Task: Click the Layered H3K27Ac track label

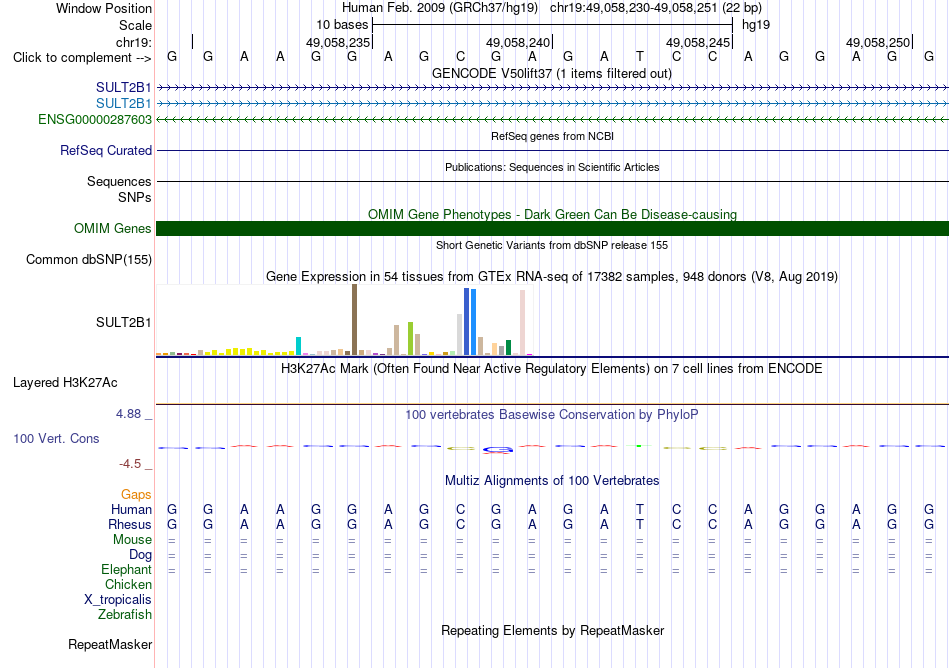Action: [65, 382]
